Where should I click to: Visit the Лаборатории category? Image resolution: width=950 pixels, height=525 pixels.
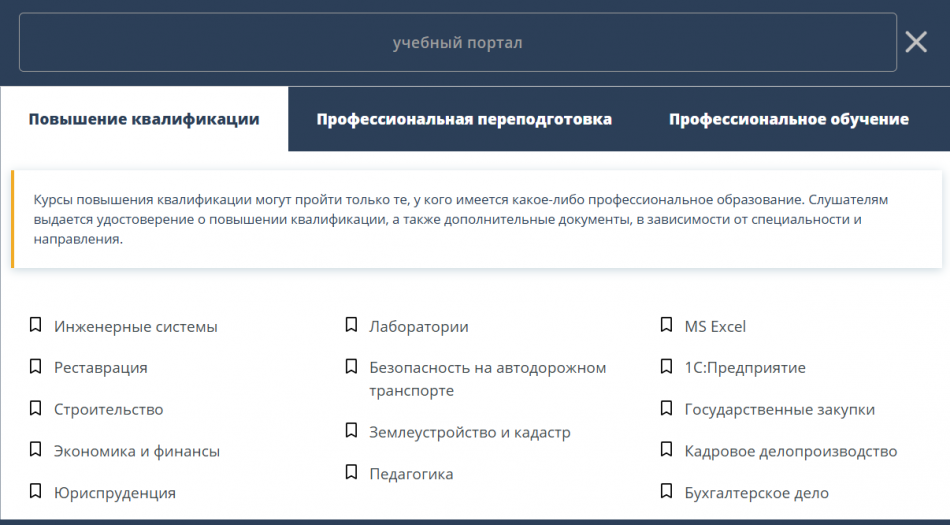click(x=419, y=326)
